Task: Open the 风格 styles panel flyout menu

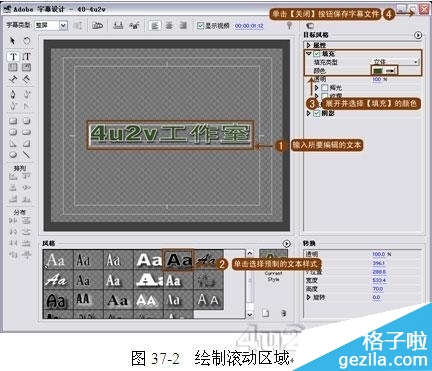Action: pyautogui.click(x=286, y=243)
